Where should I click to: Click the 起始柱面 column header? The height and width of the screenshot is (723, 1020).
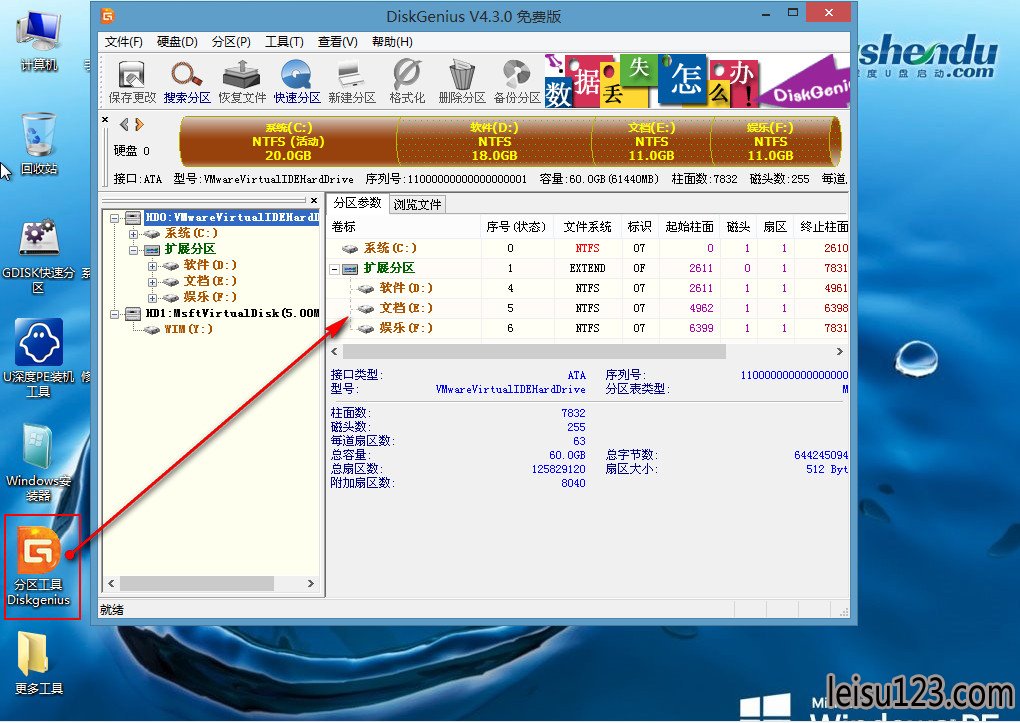point(690,226)
